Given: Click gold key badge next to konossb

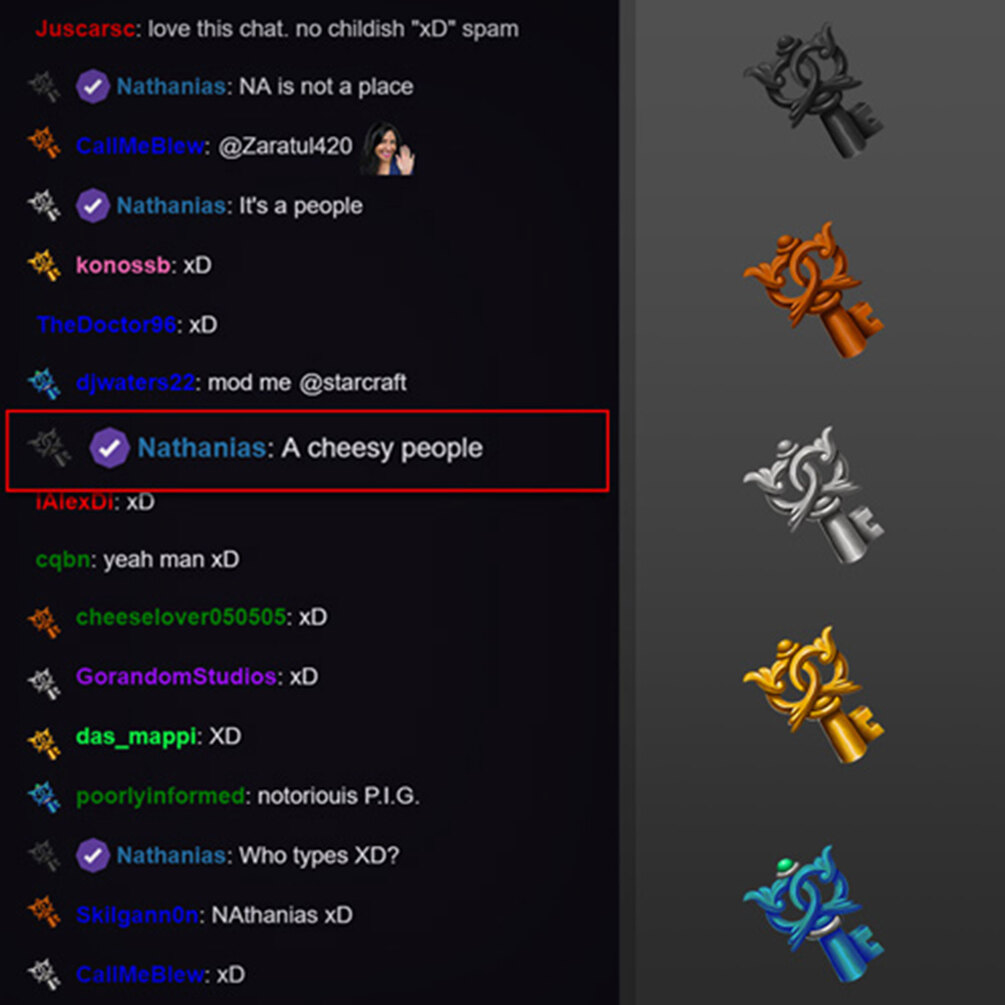Looking at the screenshot, I should pyautogui.click(x=44, y=265).
